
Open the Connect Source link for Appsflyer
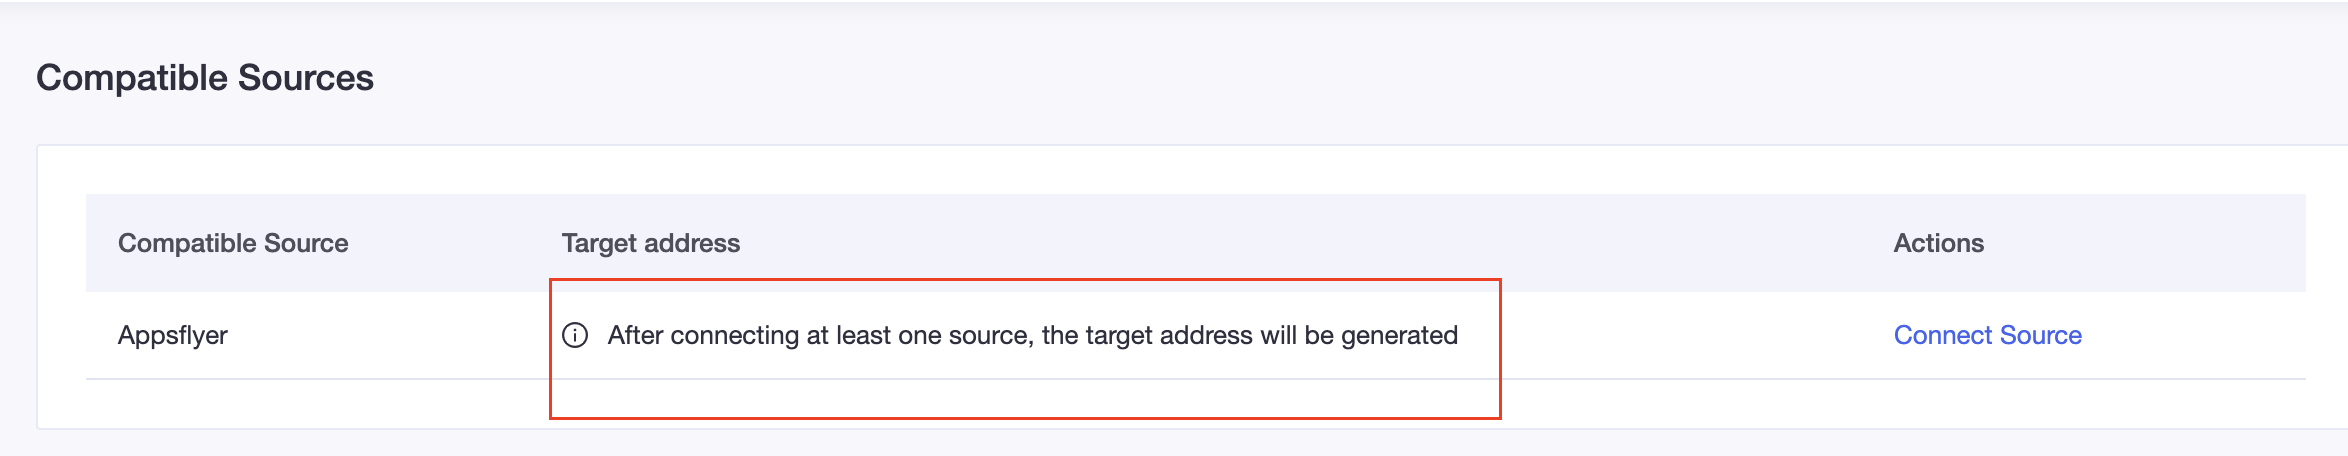[x=1987, y=335]
